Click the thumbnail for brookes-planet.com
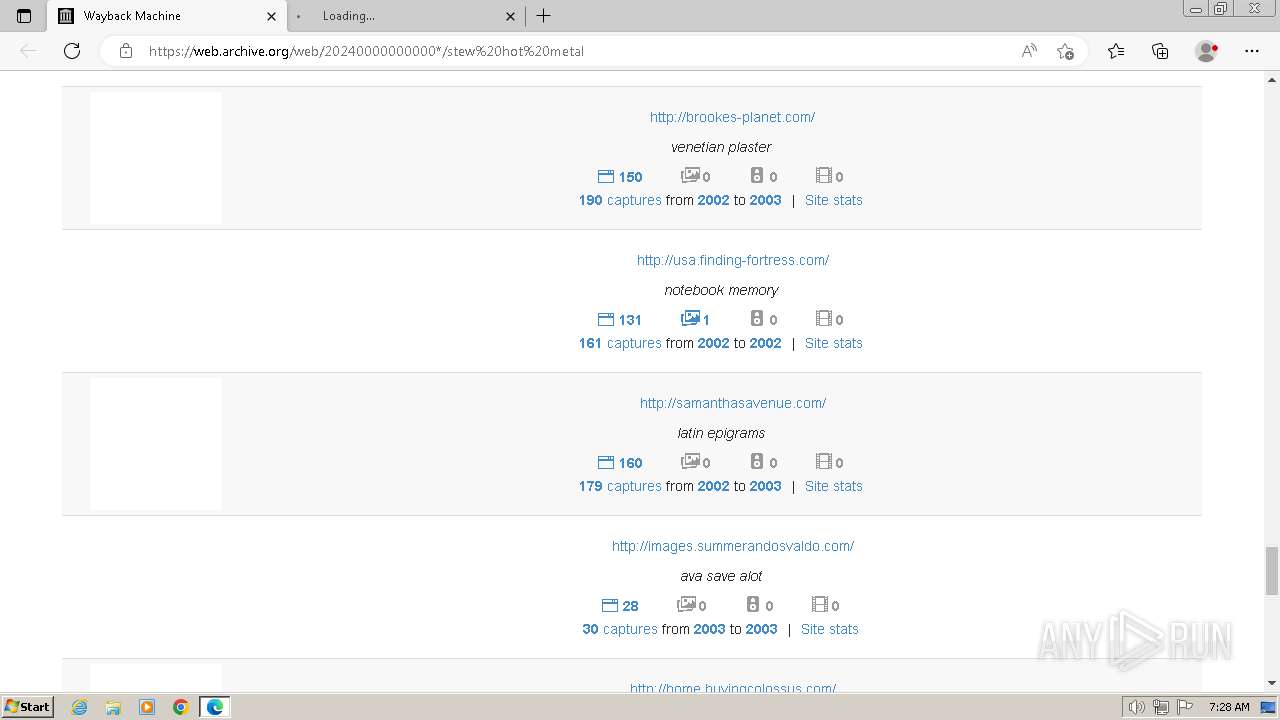The image size is (1280, 720). click(156, 158)
